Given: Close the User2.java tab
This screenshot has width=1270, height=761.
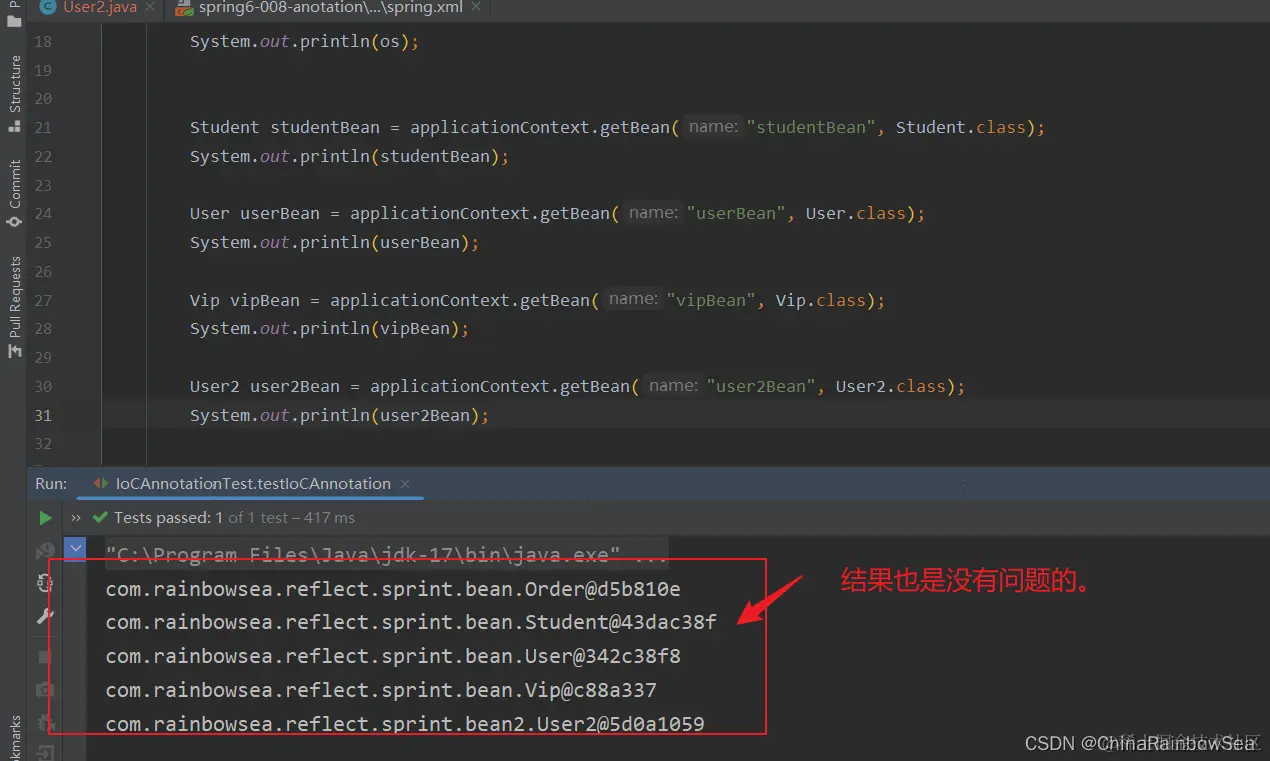Looking at the screenshot, I should (149, 8).
